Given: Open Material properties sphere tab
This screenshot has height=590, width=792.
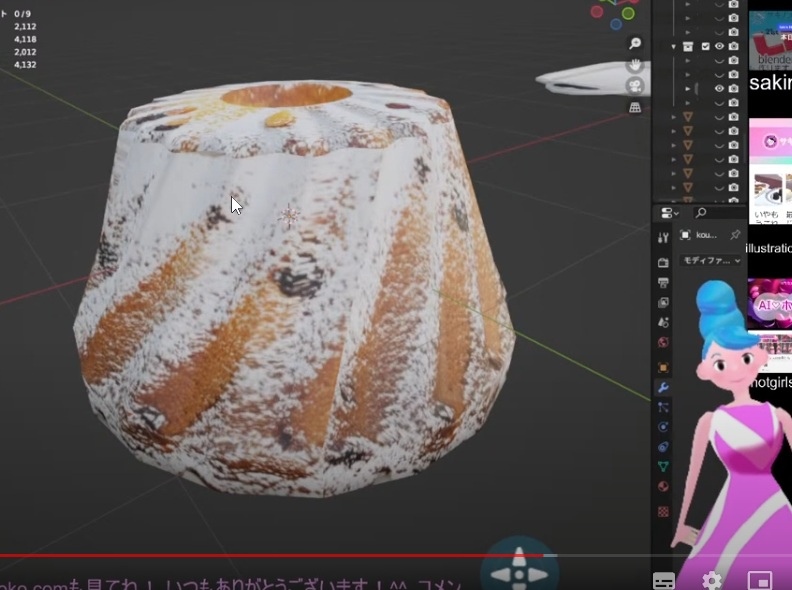Looking at the screenshot, I should tap(663, 486).
